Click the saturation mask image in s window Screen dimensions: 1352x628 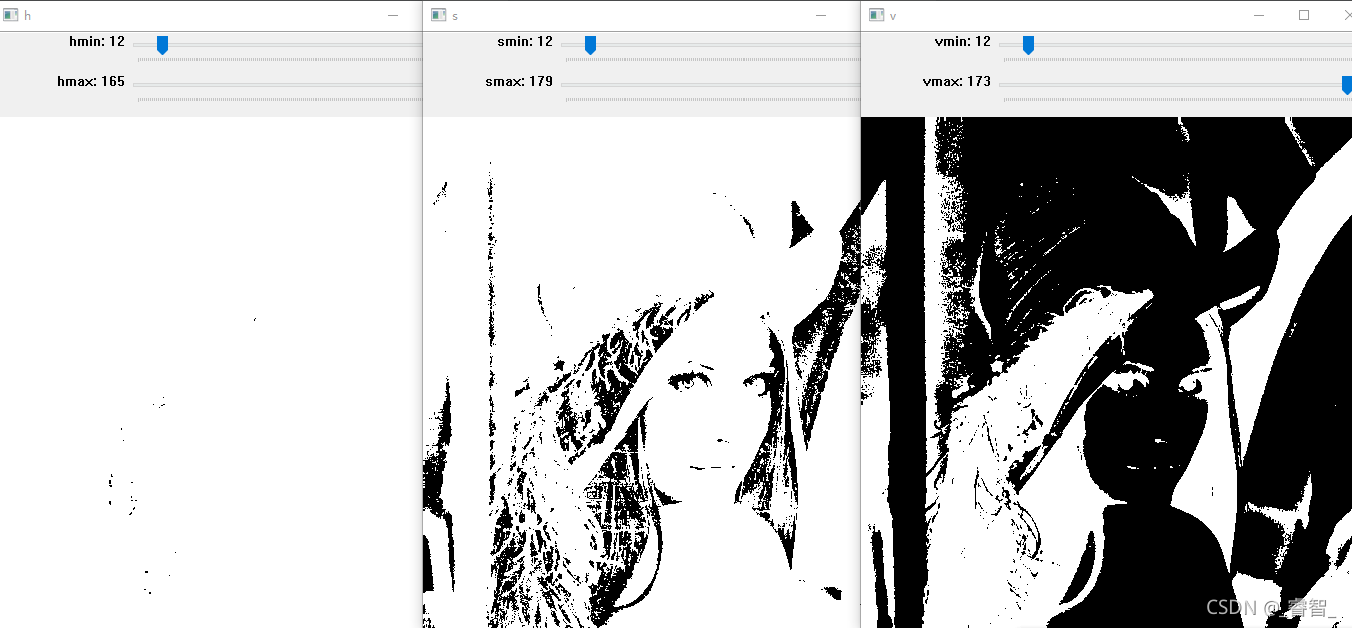tap(641, 372)
